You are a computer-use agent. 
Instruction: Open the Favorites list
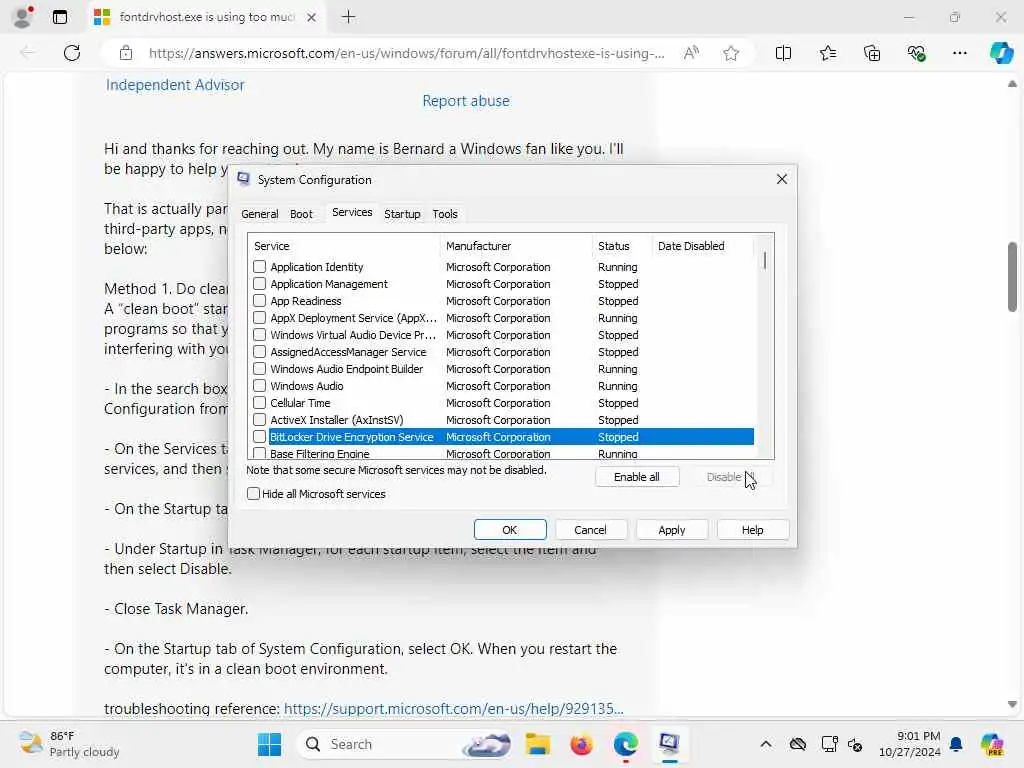(827, 53)
